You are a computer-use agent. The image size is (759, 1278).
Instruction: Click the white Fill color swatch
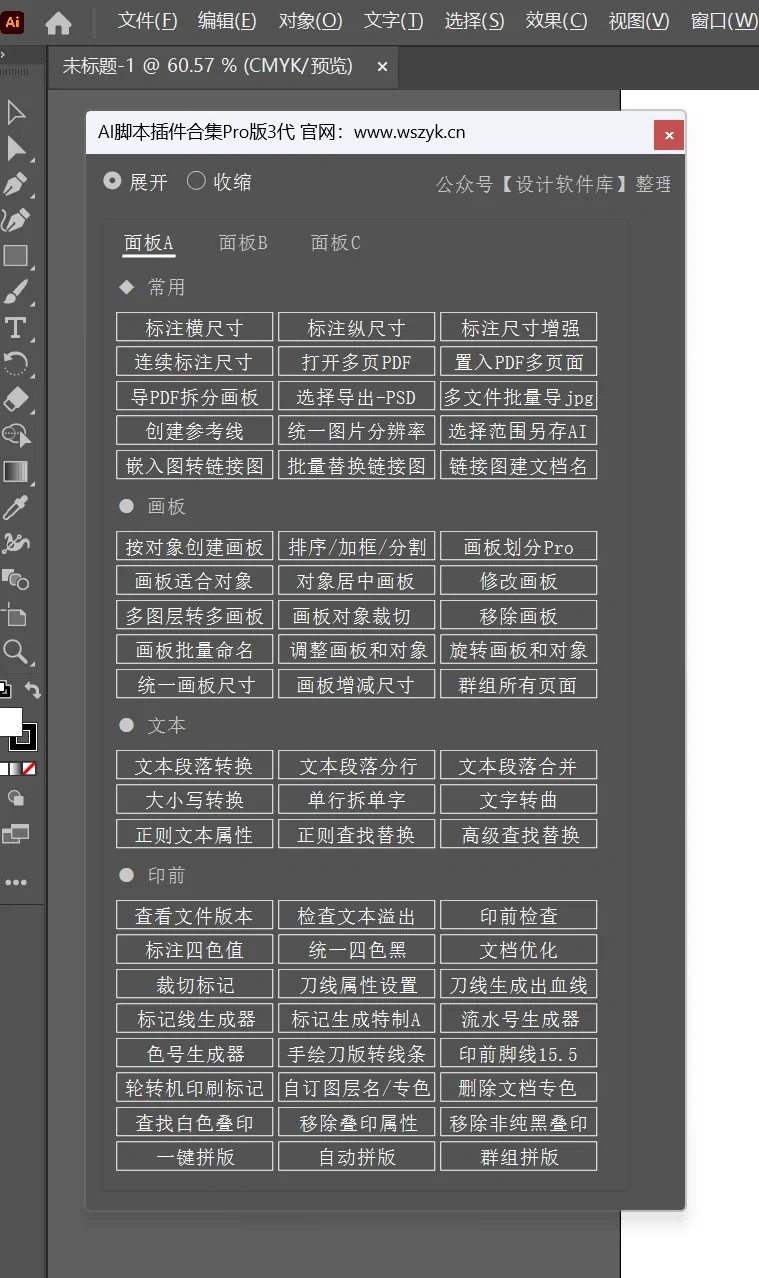[9, 721]
